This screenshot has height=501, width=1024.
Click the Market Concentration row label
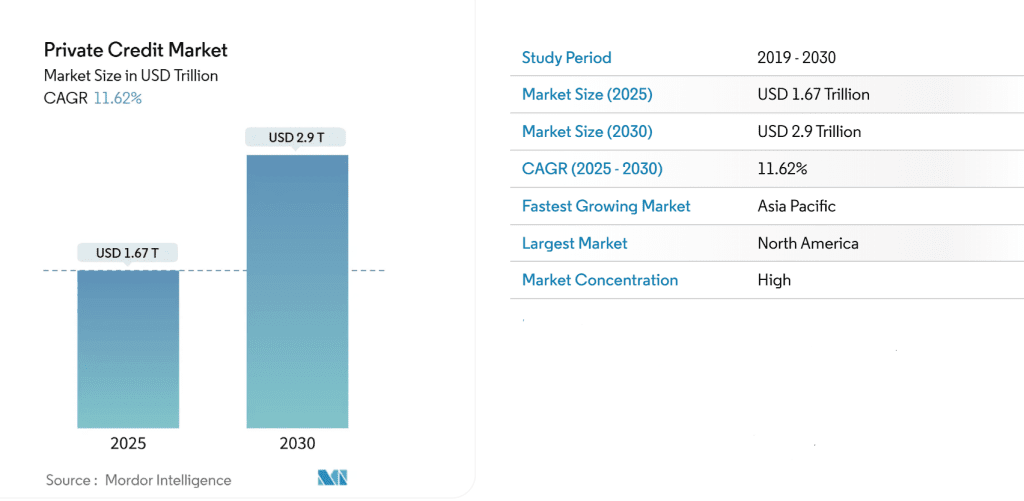coord(600,280)
